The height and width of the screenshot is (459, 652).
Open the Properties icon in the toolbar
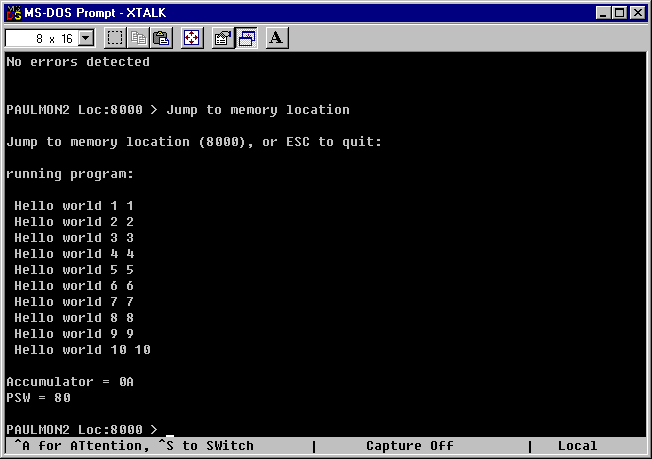[223, 38]
